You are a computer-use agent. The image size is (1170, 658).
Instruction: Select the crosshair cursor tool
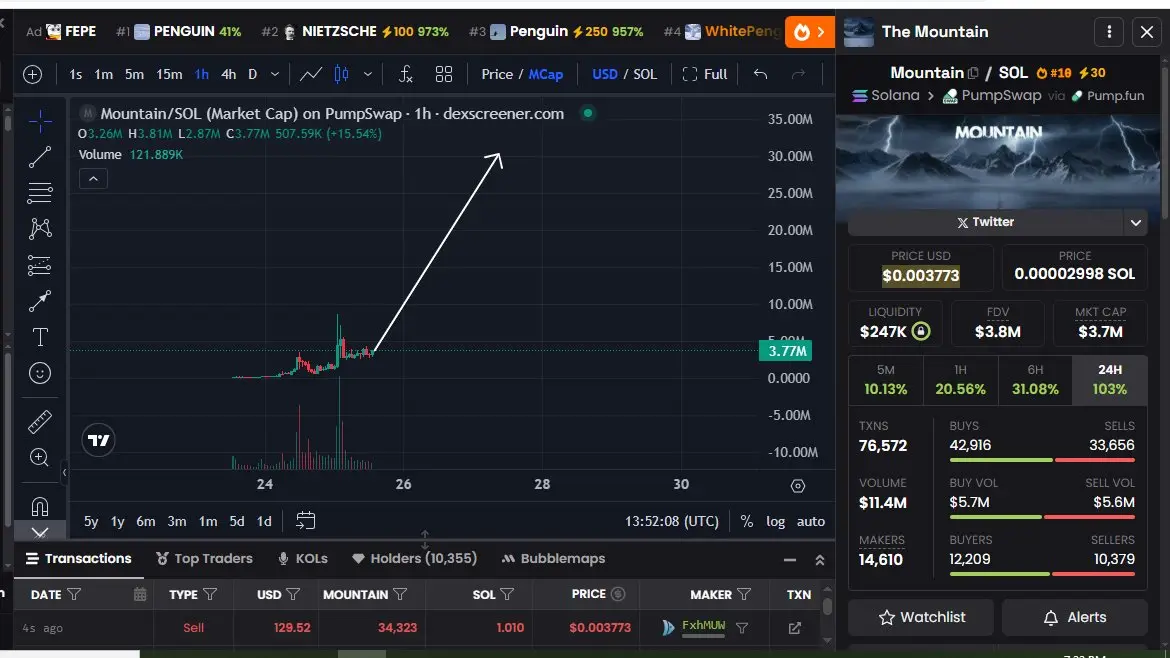(40, 121)
